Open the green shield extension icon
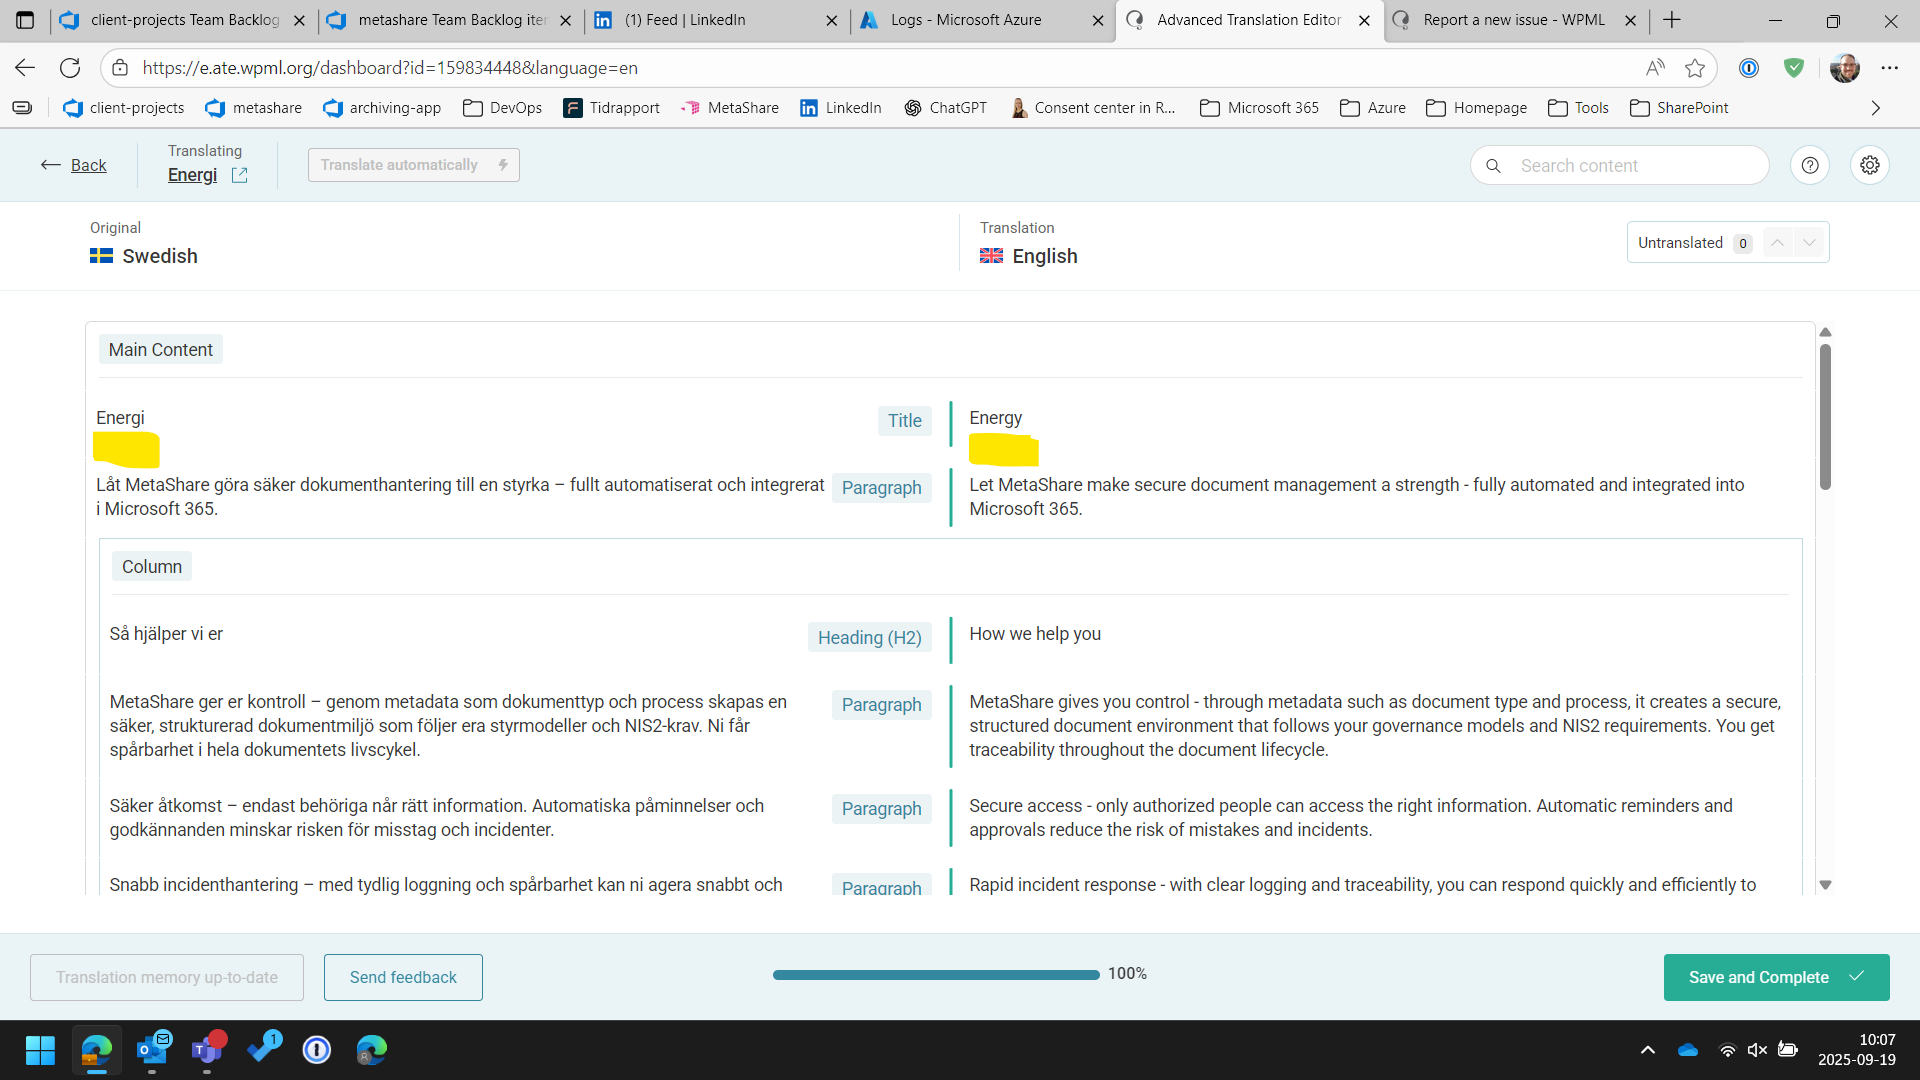Screen dimensions: 1920x1080 pyautogui.click(x=1794, y=68)
